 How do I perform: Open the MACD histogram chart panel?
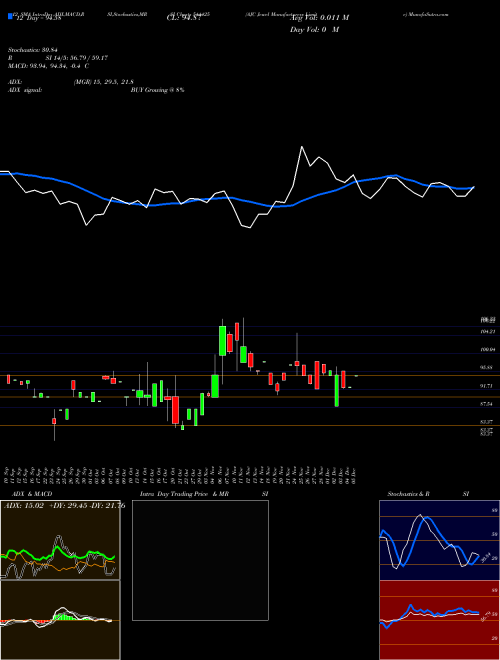pos(60,620)
